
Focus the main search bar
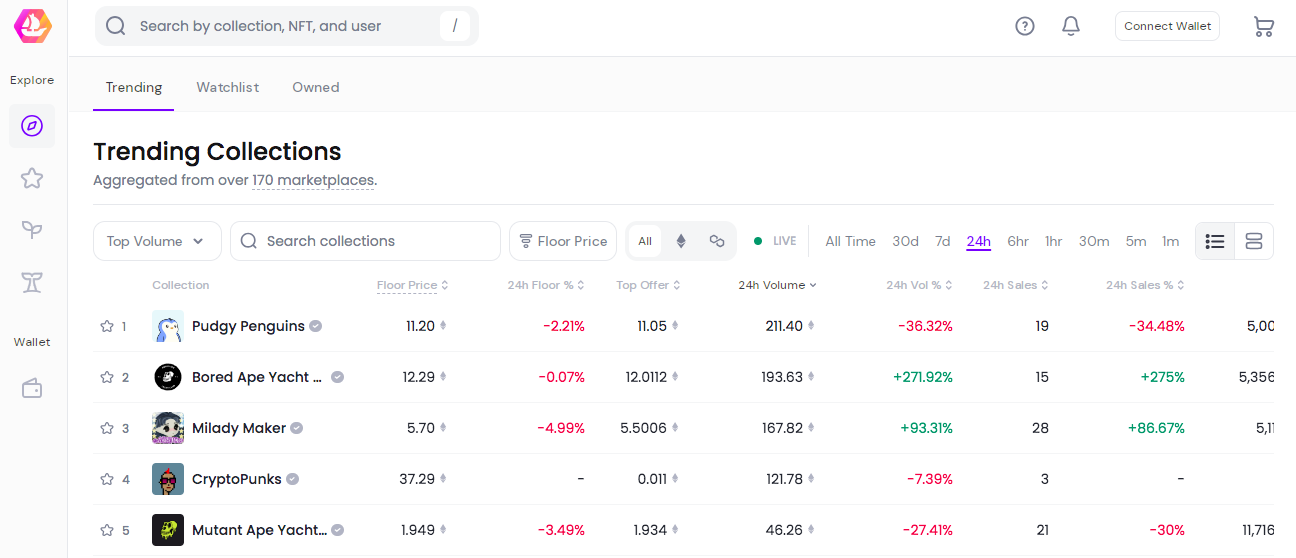click(x=287, y=26)
